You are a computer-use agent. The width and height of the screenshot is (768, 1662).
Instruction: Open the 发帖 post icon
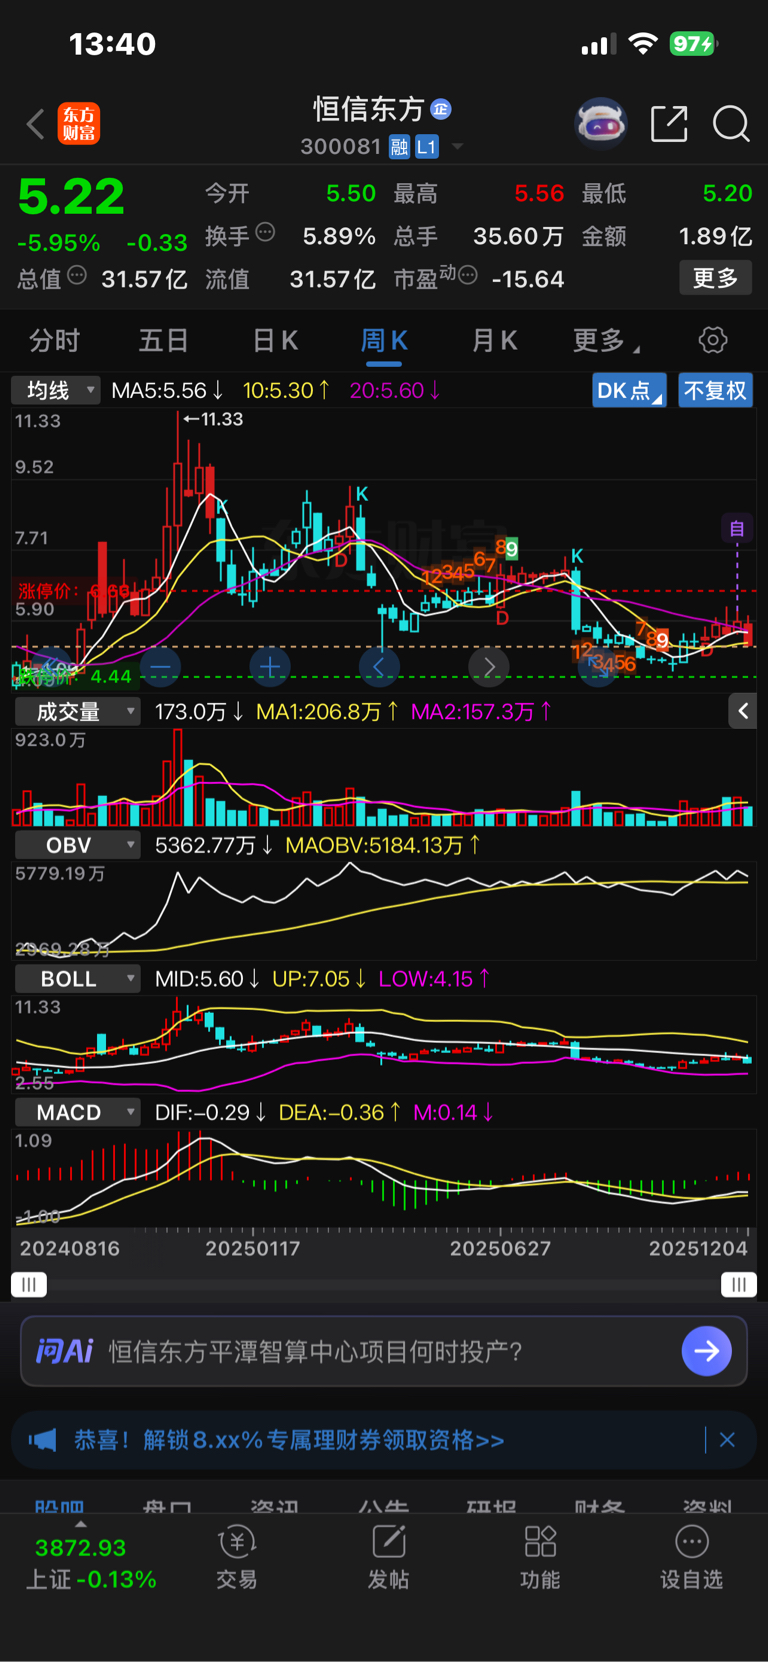tap(389, 1557)
